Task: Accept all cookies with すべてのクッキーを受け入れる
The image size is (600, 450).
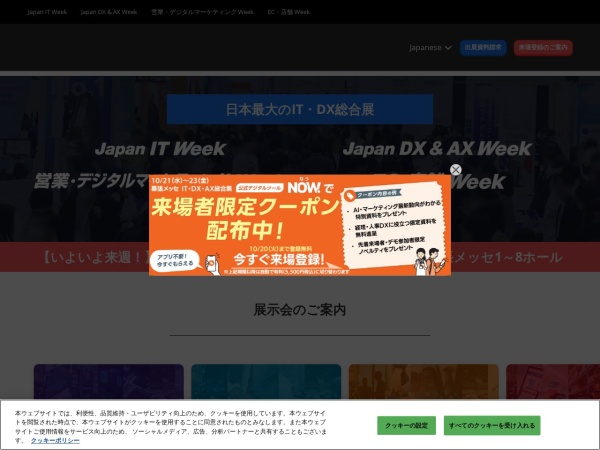Action: [492, 425]
